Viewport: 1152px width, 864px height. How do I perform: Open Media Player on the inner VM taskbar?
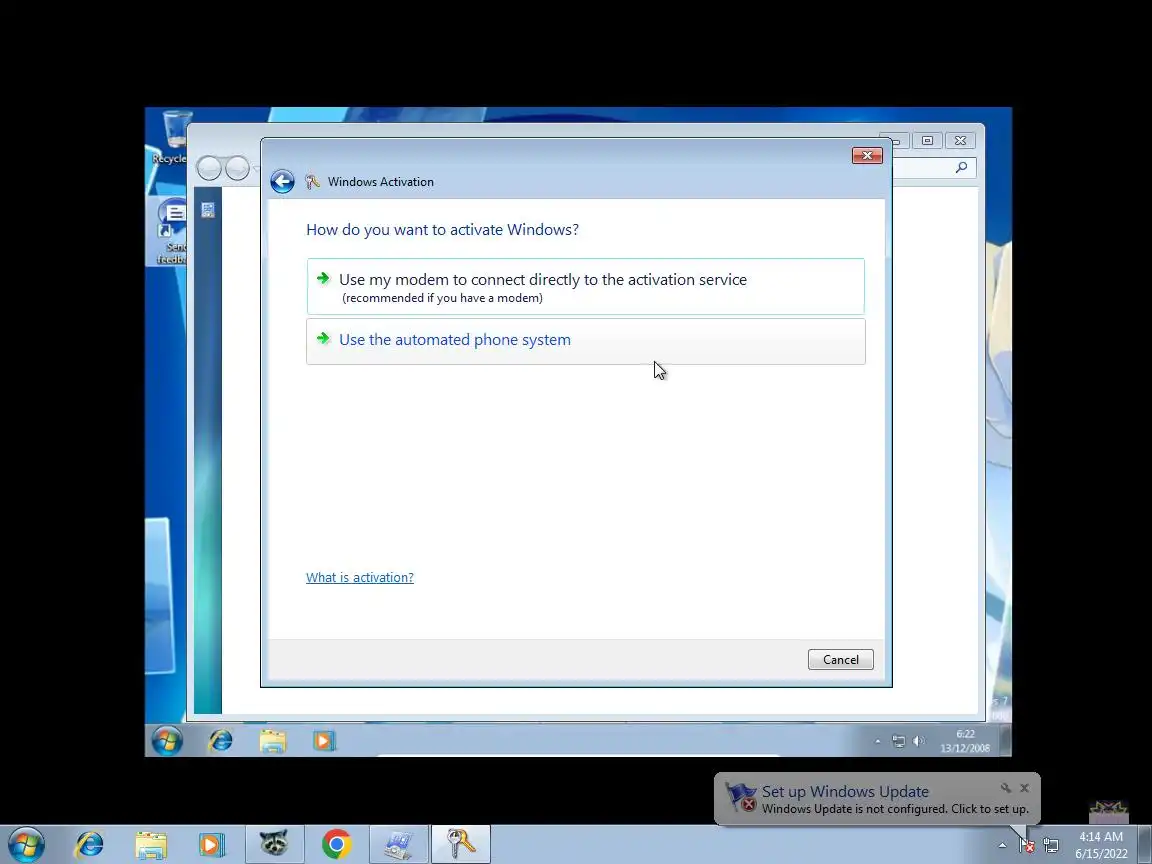(324, 741)
